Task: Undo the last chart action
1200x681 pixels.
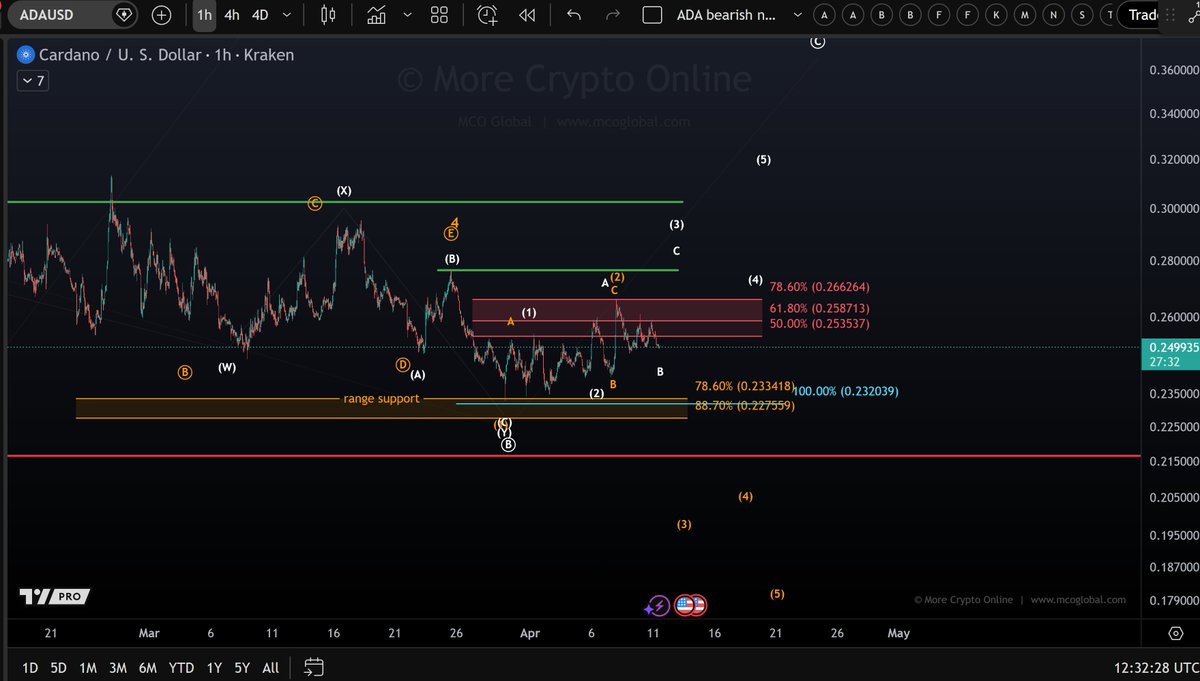Action: pyautogui.click(x=573, y=15)
